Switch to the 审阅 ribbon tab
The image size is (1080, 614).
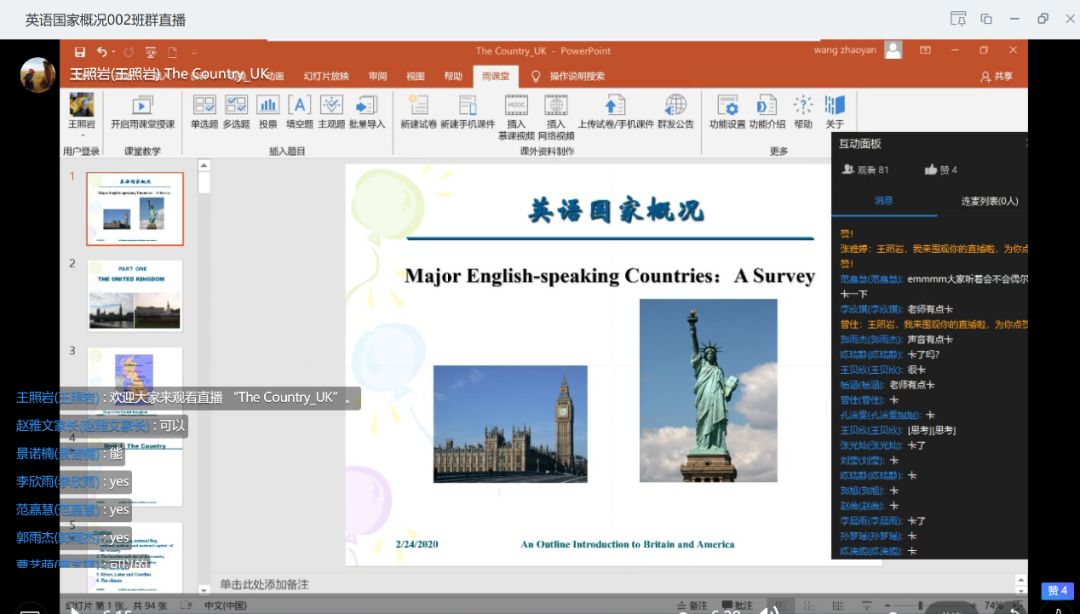377,76
